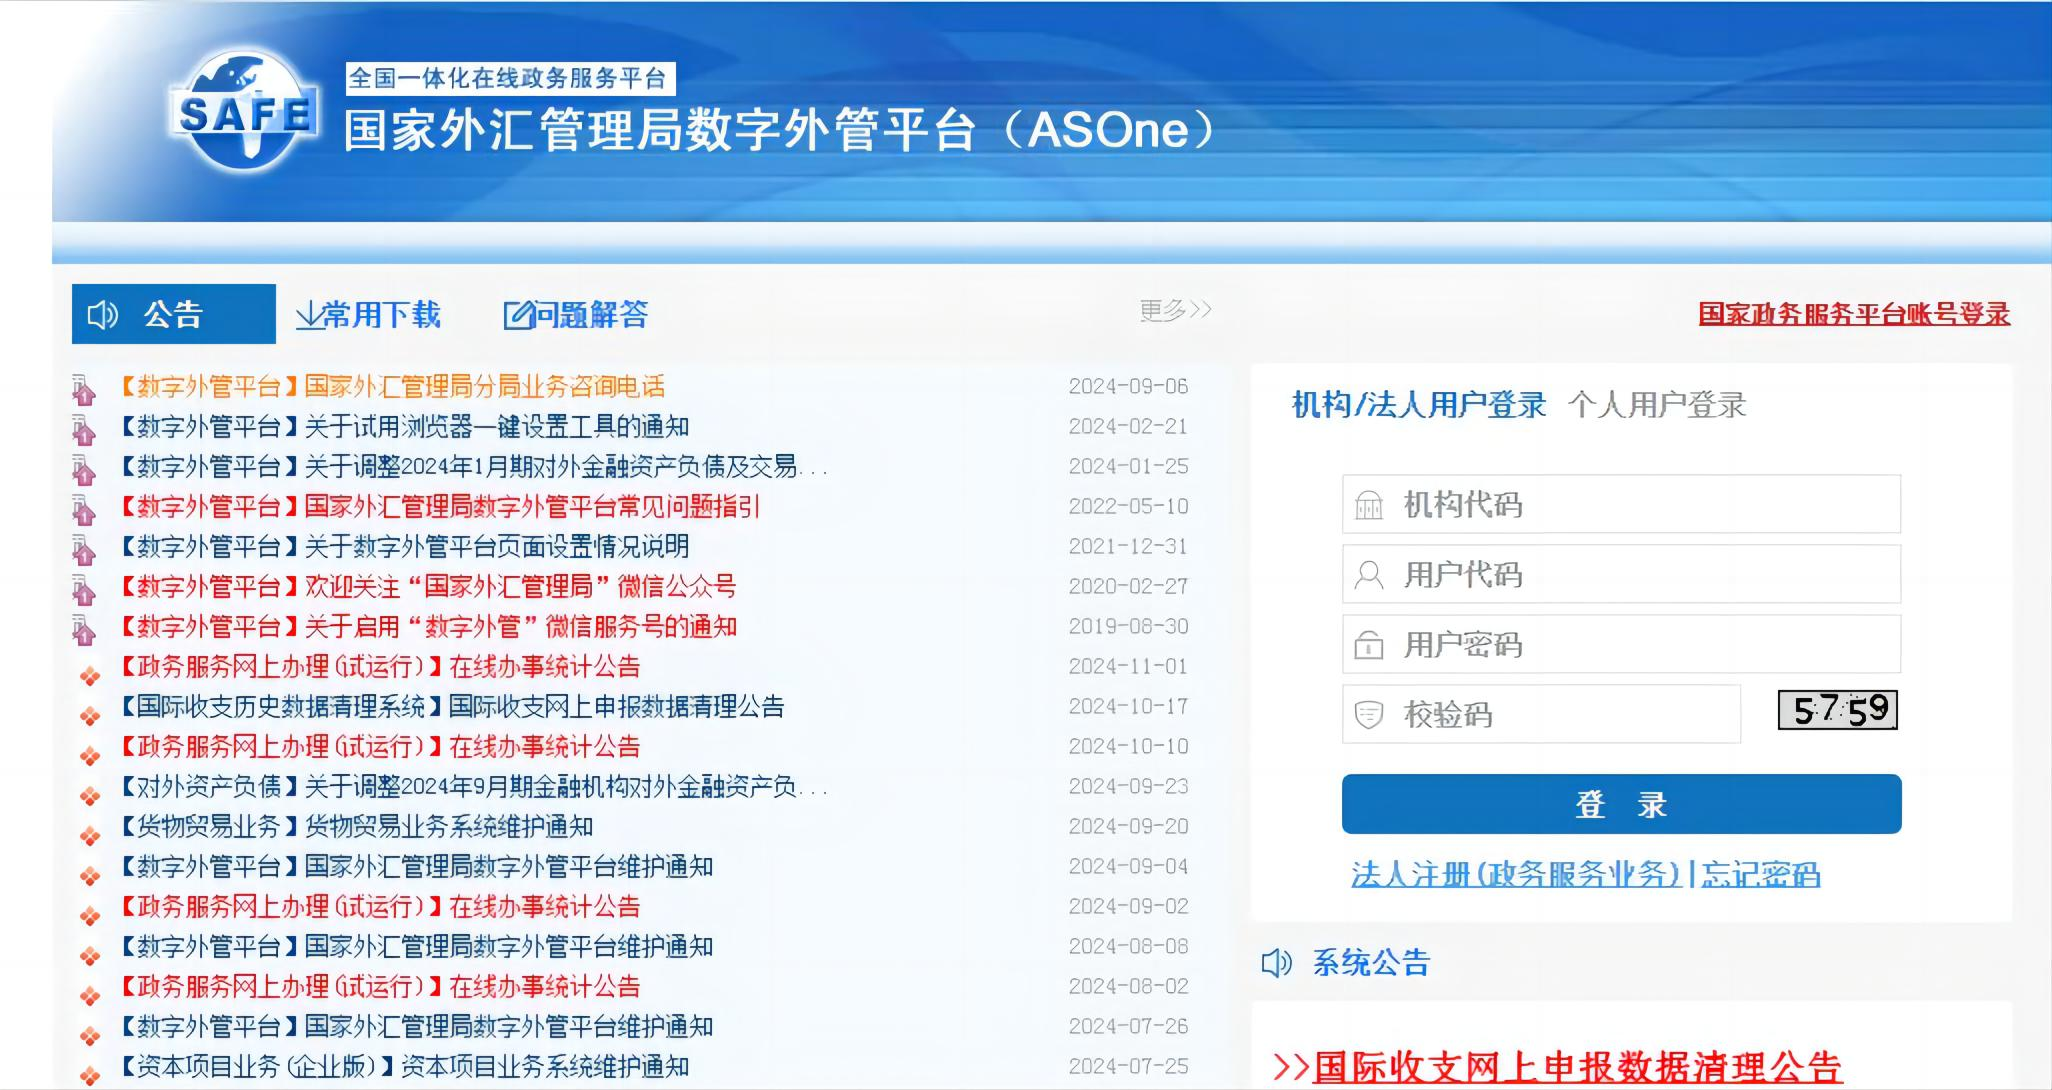The width and height of the screenshot is (2052, 1090).
Task: Click diamond bullet beside 国际收支网上申报数据清理公告 row
Action: click(90, 716)
